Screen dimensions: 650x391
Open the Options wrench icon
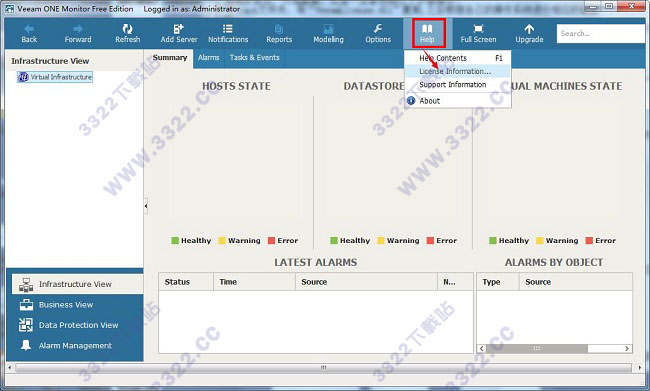click(x=378, y=29)
